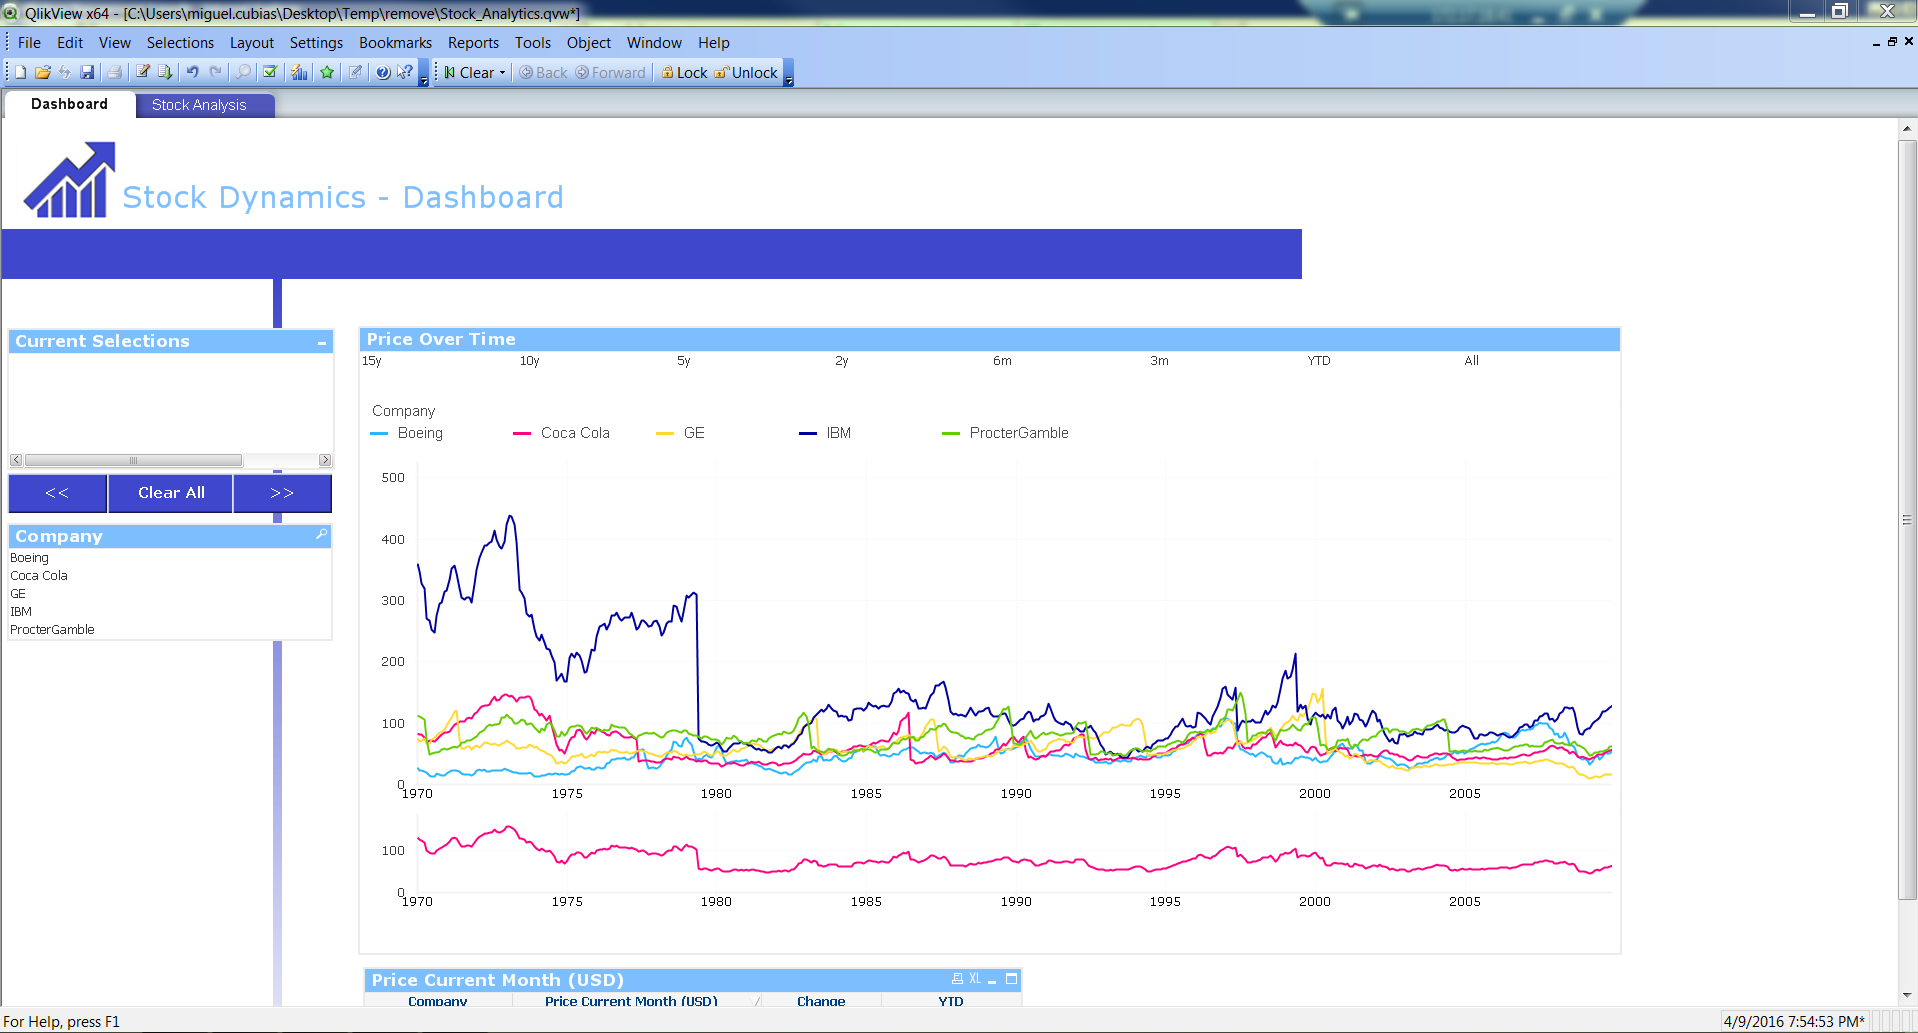Open the Clear dropdown arrow
This screenshot has height=1033, width=1918.
coord(502,72)
